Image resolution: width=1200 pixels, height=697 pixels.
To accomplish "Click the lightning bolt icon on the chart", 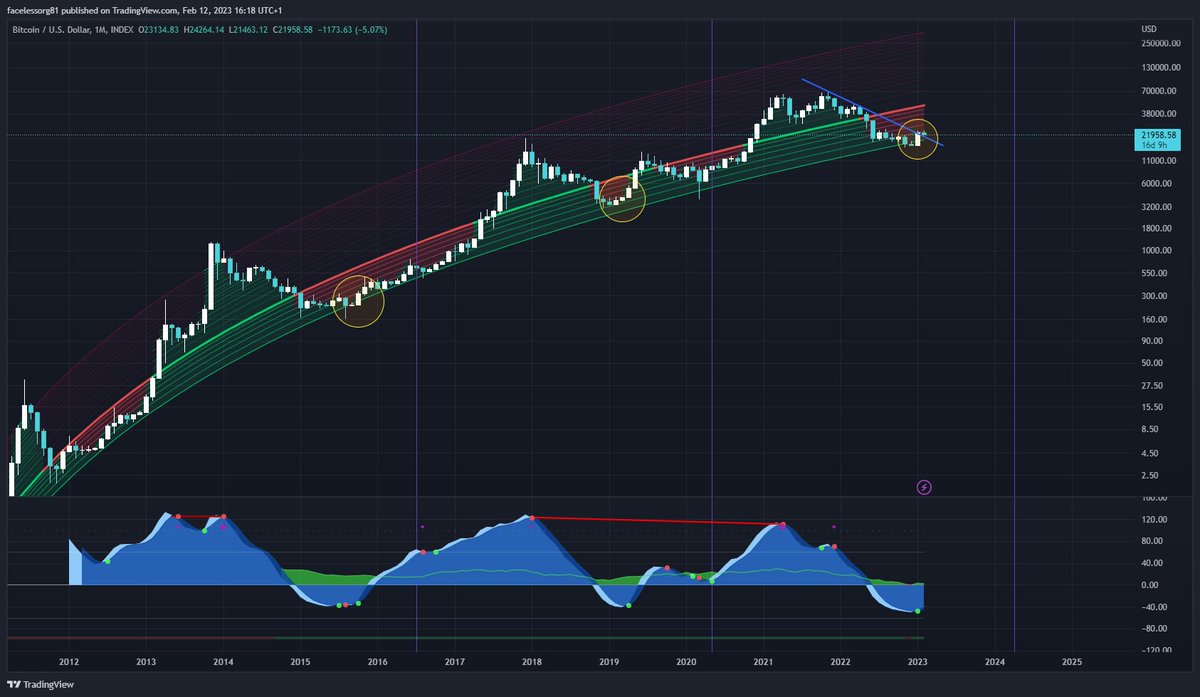I will click(922, 487).
